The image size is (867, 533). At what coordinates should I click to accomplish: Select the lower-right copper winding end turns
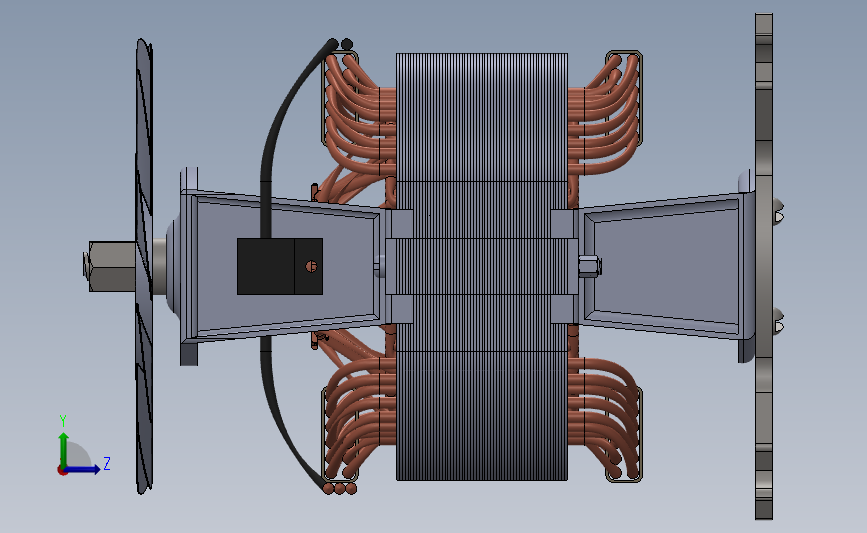pyautogui.click(x=605, y=419)
